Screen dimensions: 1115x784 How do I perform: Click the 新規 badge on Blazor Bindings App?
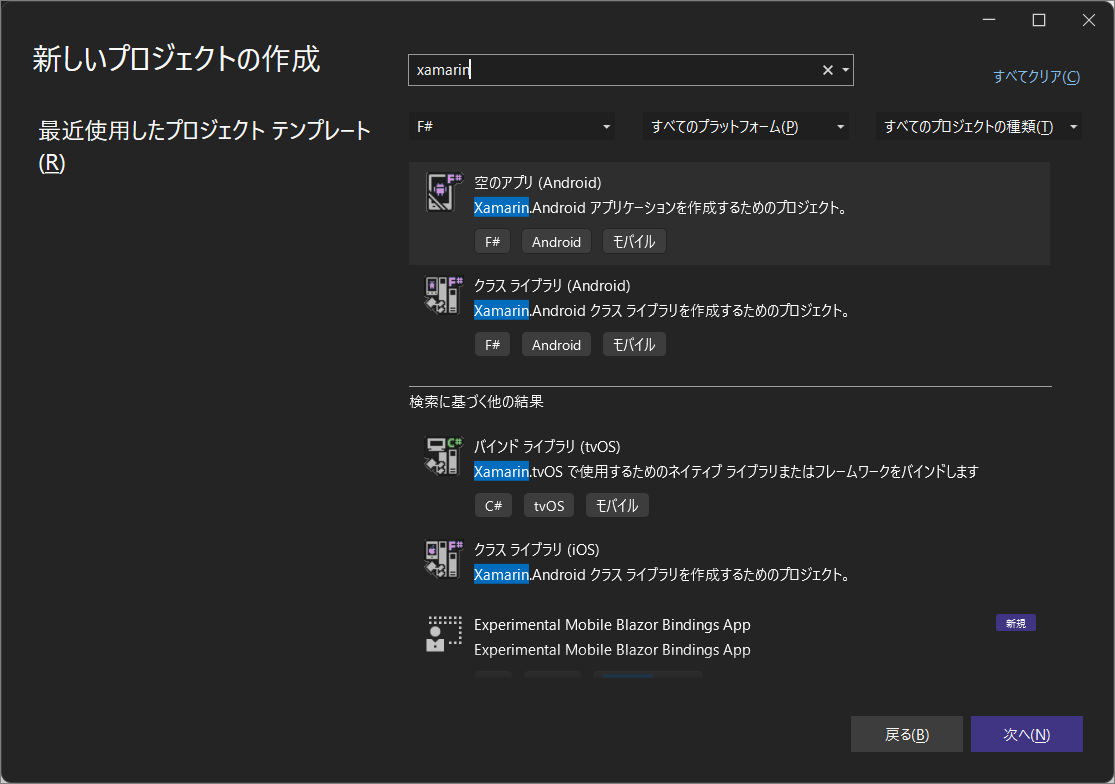pyautogui.click(x=1015, y=623)
